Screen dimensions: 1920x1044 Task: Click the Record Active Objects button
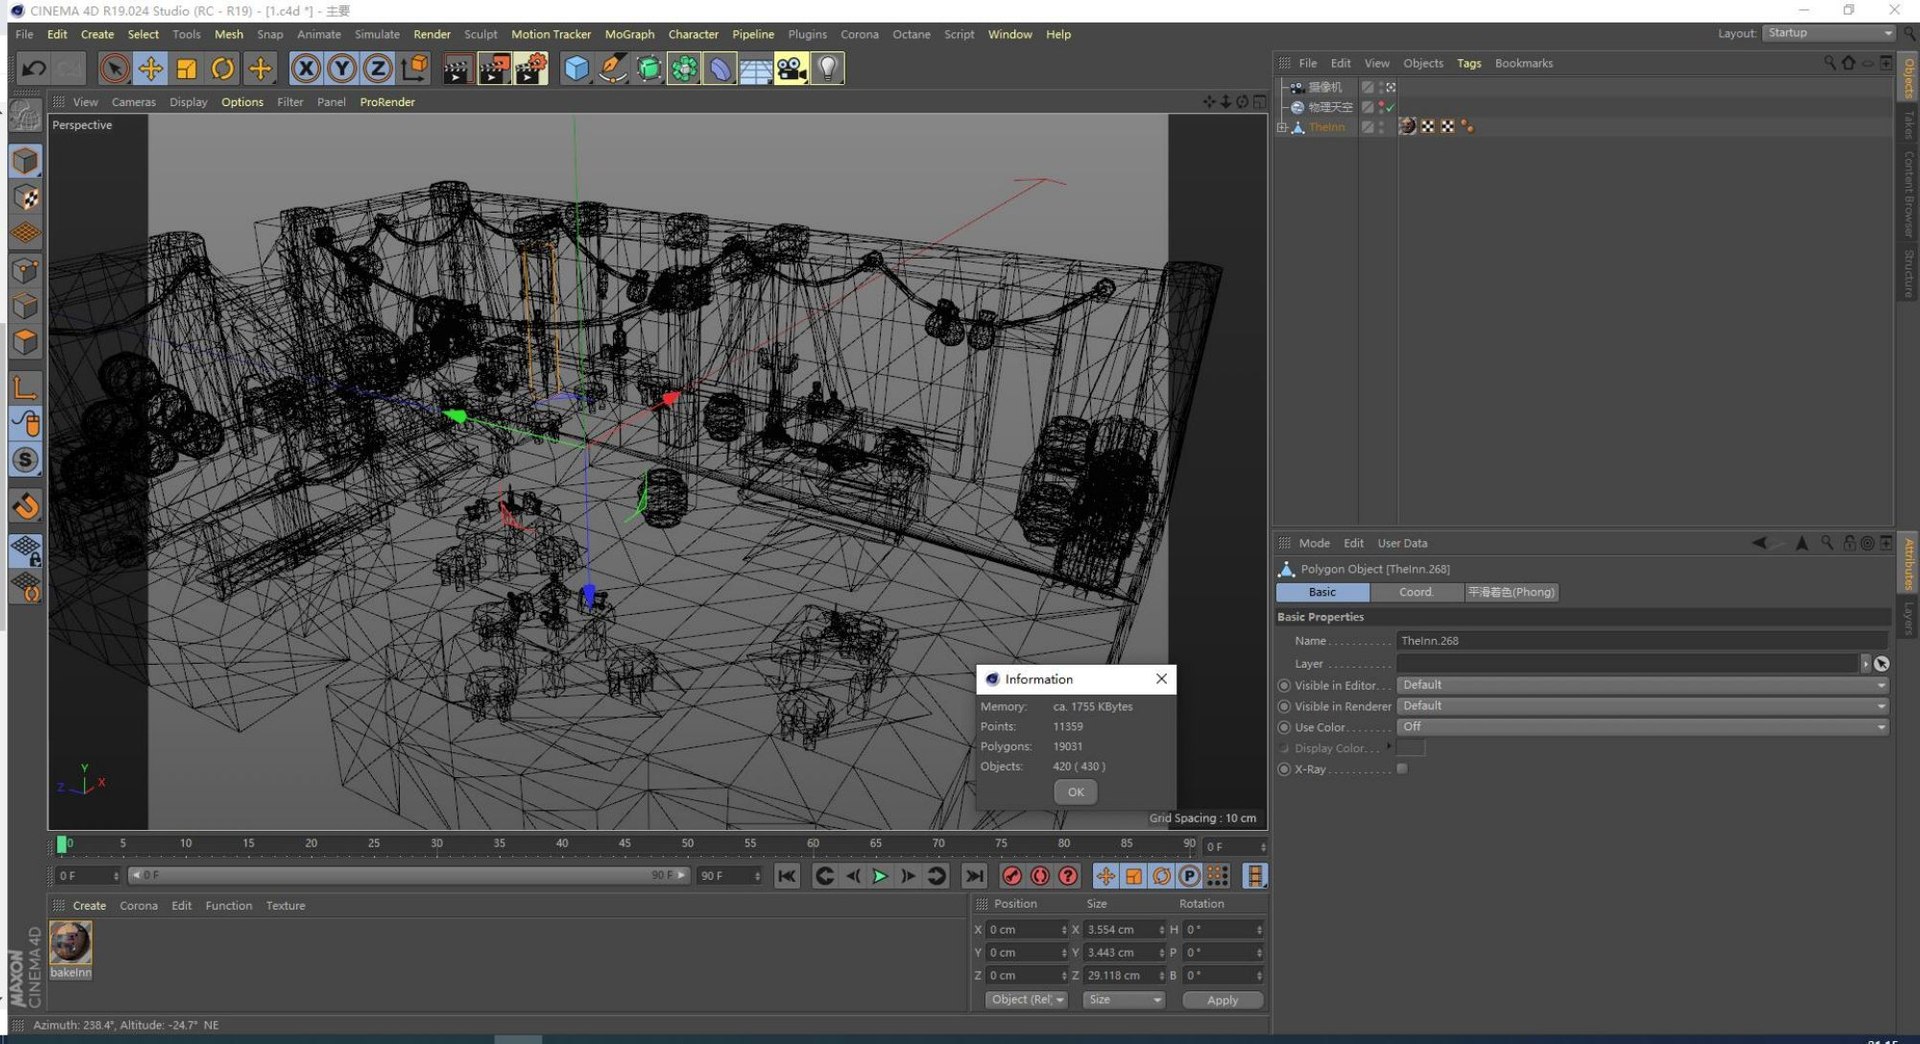(1012, 876)
